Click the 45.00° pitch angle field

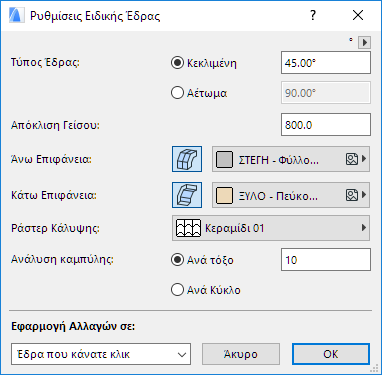coord(326,63)
